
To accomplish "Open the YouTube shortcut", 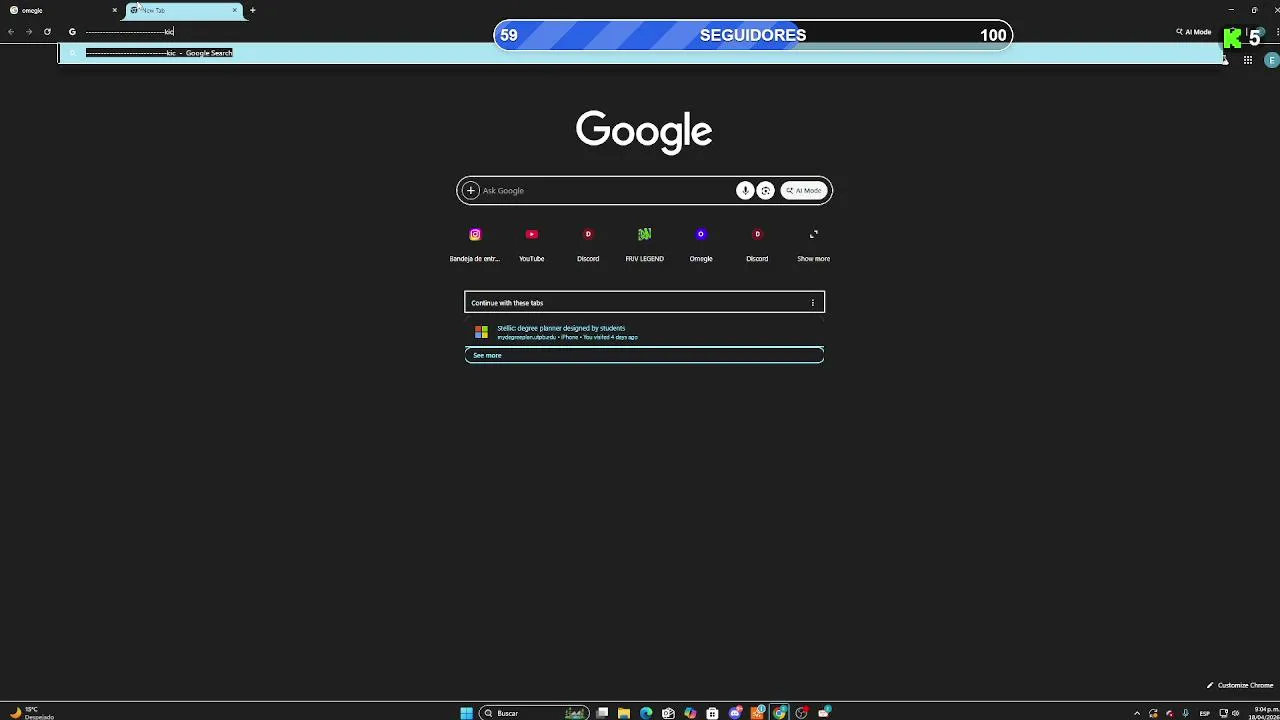I will (x=532, y=245).
